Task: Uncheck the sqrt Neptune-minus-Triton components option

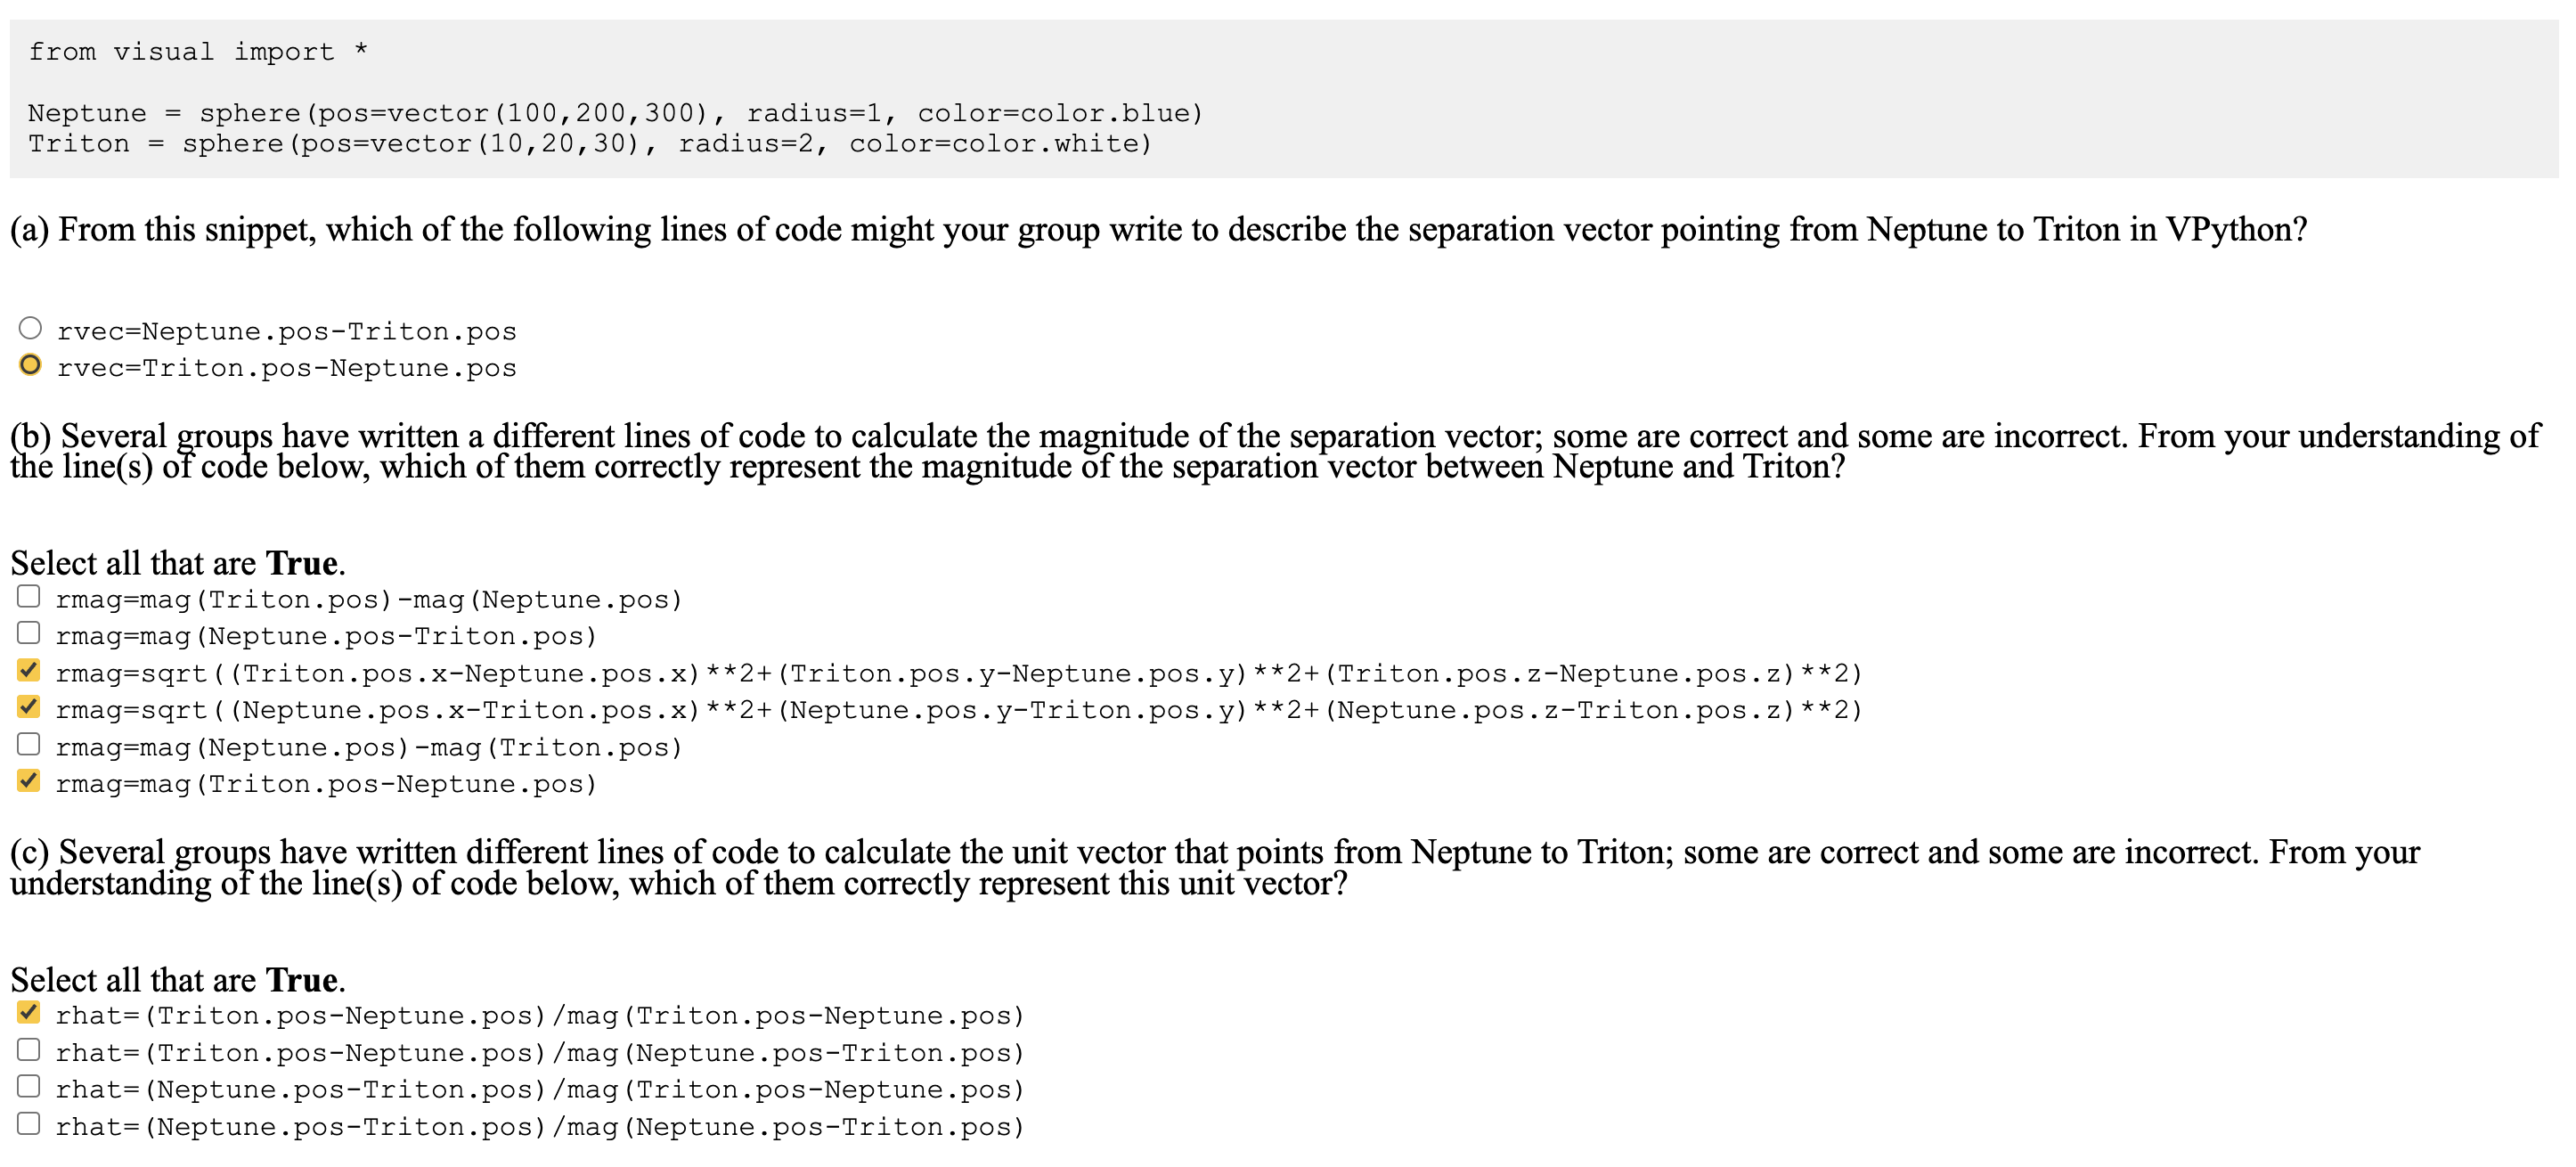Action: 29,707
